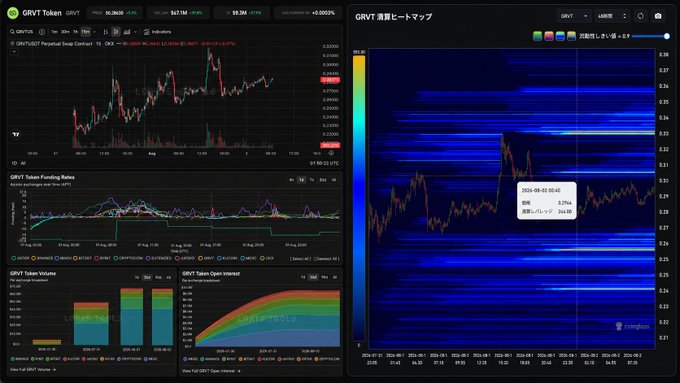Viewport: 680px width, 383px height.
Task: Click the GRVT Token logo icon
Action: click(13, 13)
